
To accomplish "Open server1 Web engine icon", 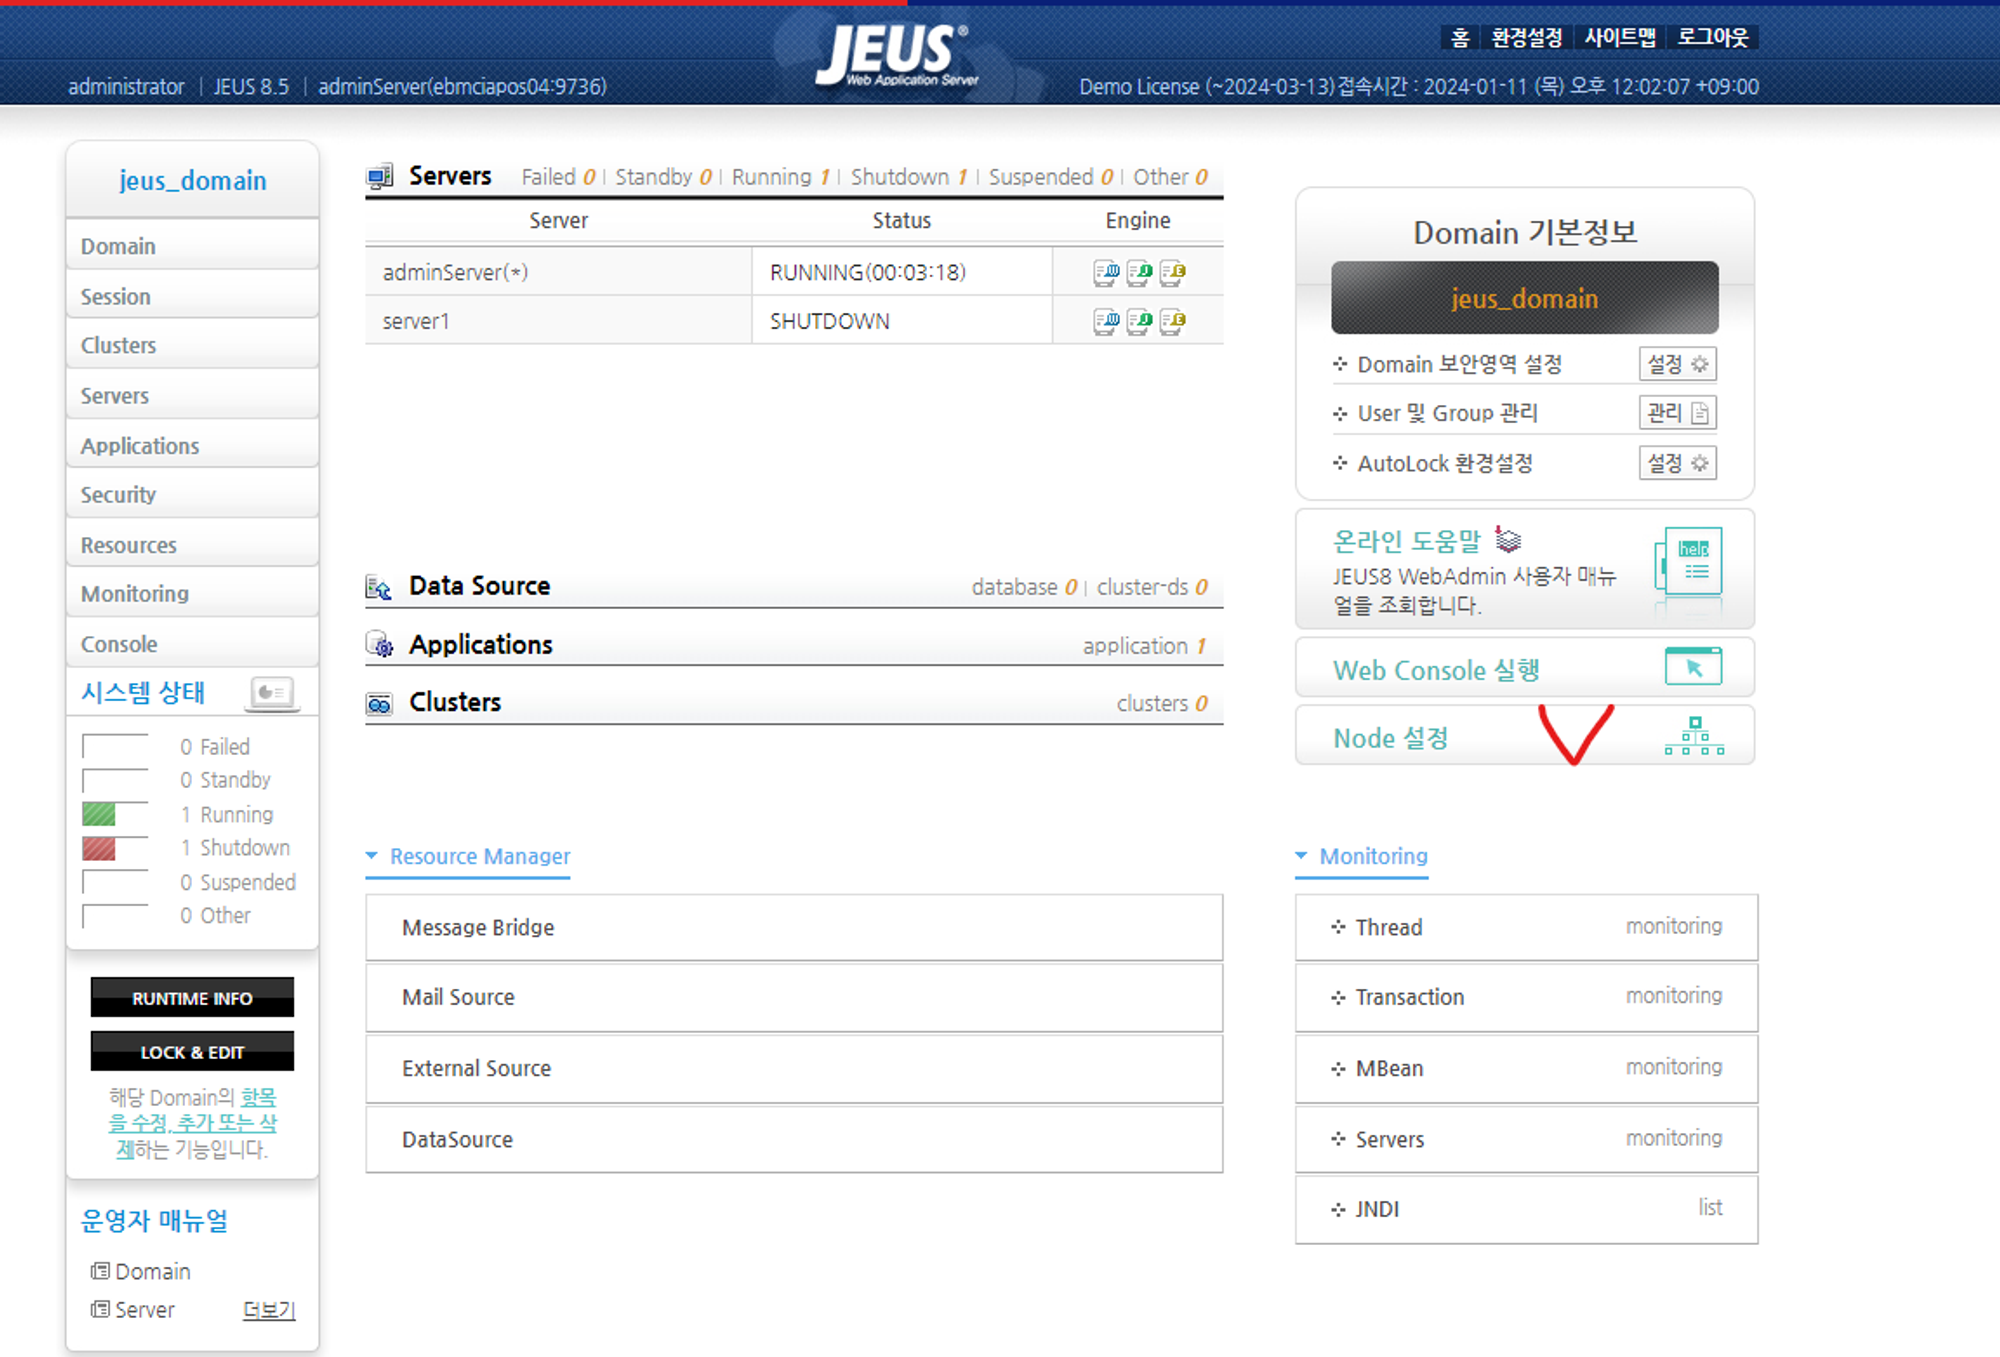I will [x=1105, y=322].
